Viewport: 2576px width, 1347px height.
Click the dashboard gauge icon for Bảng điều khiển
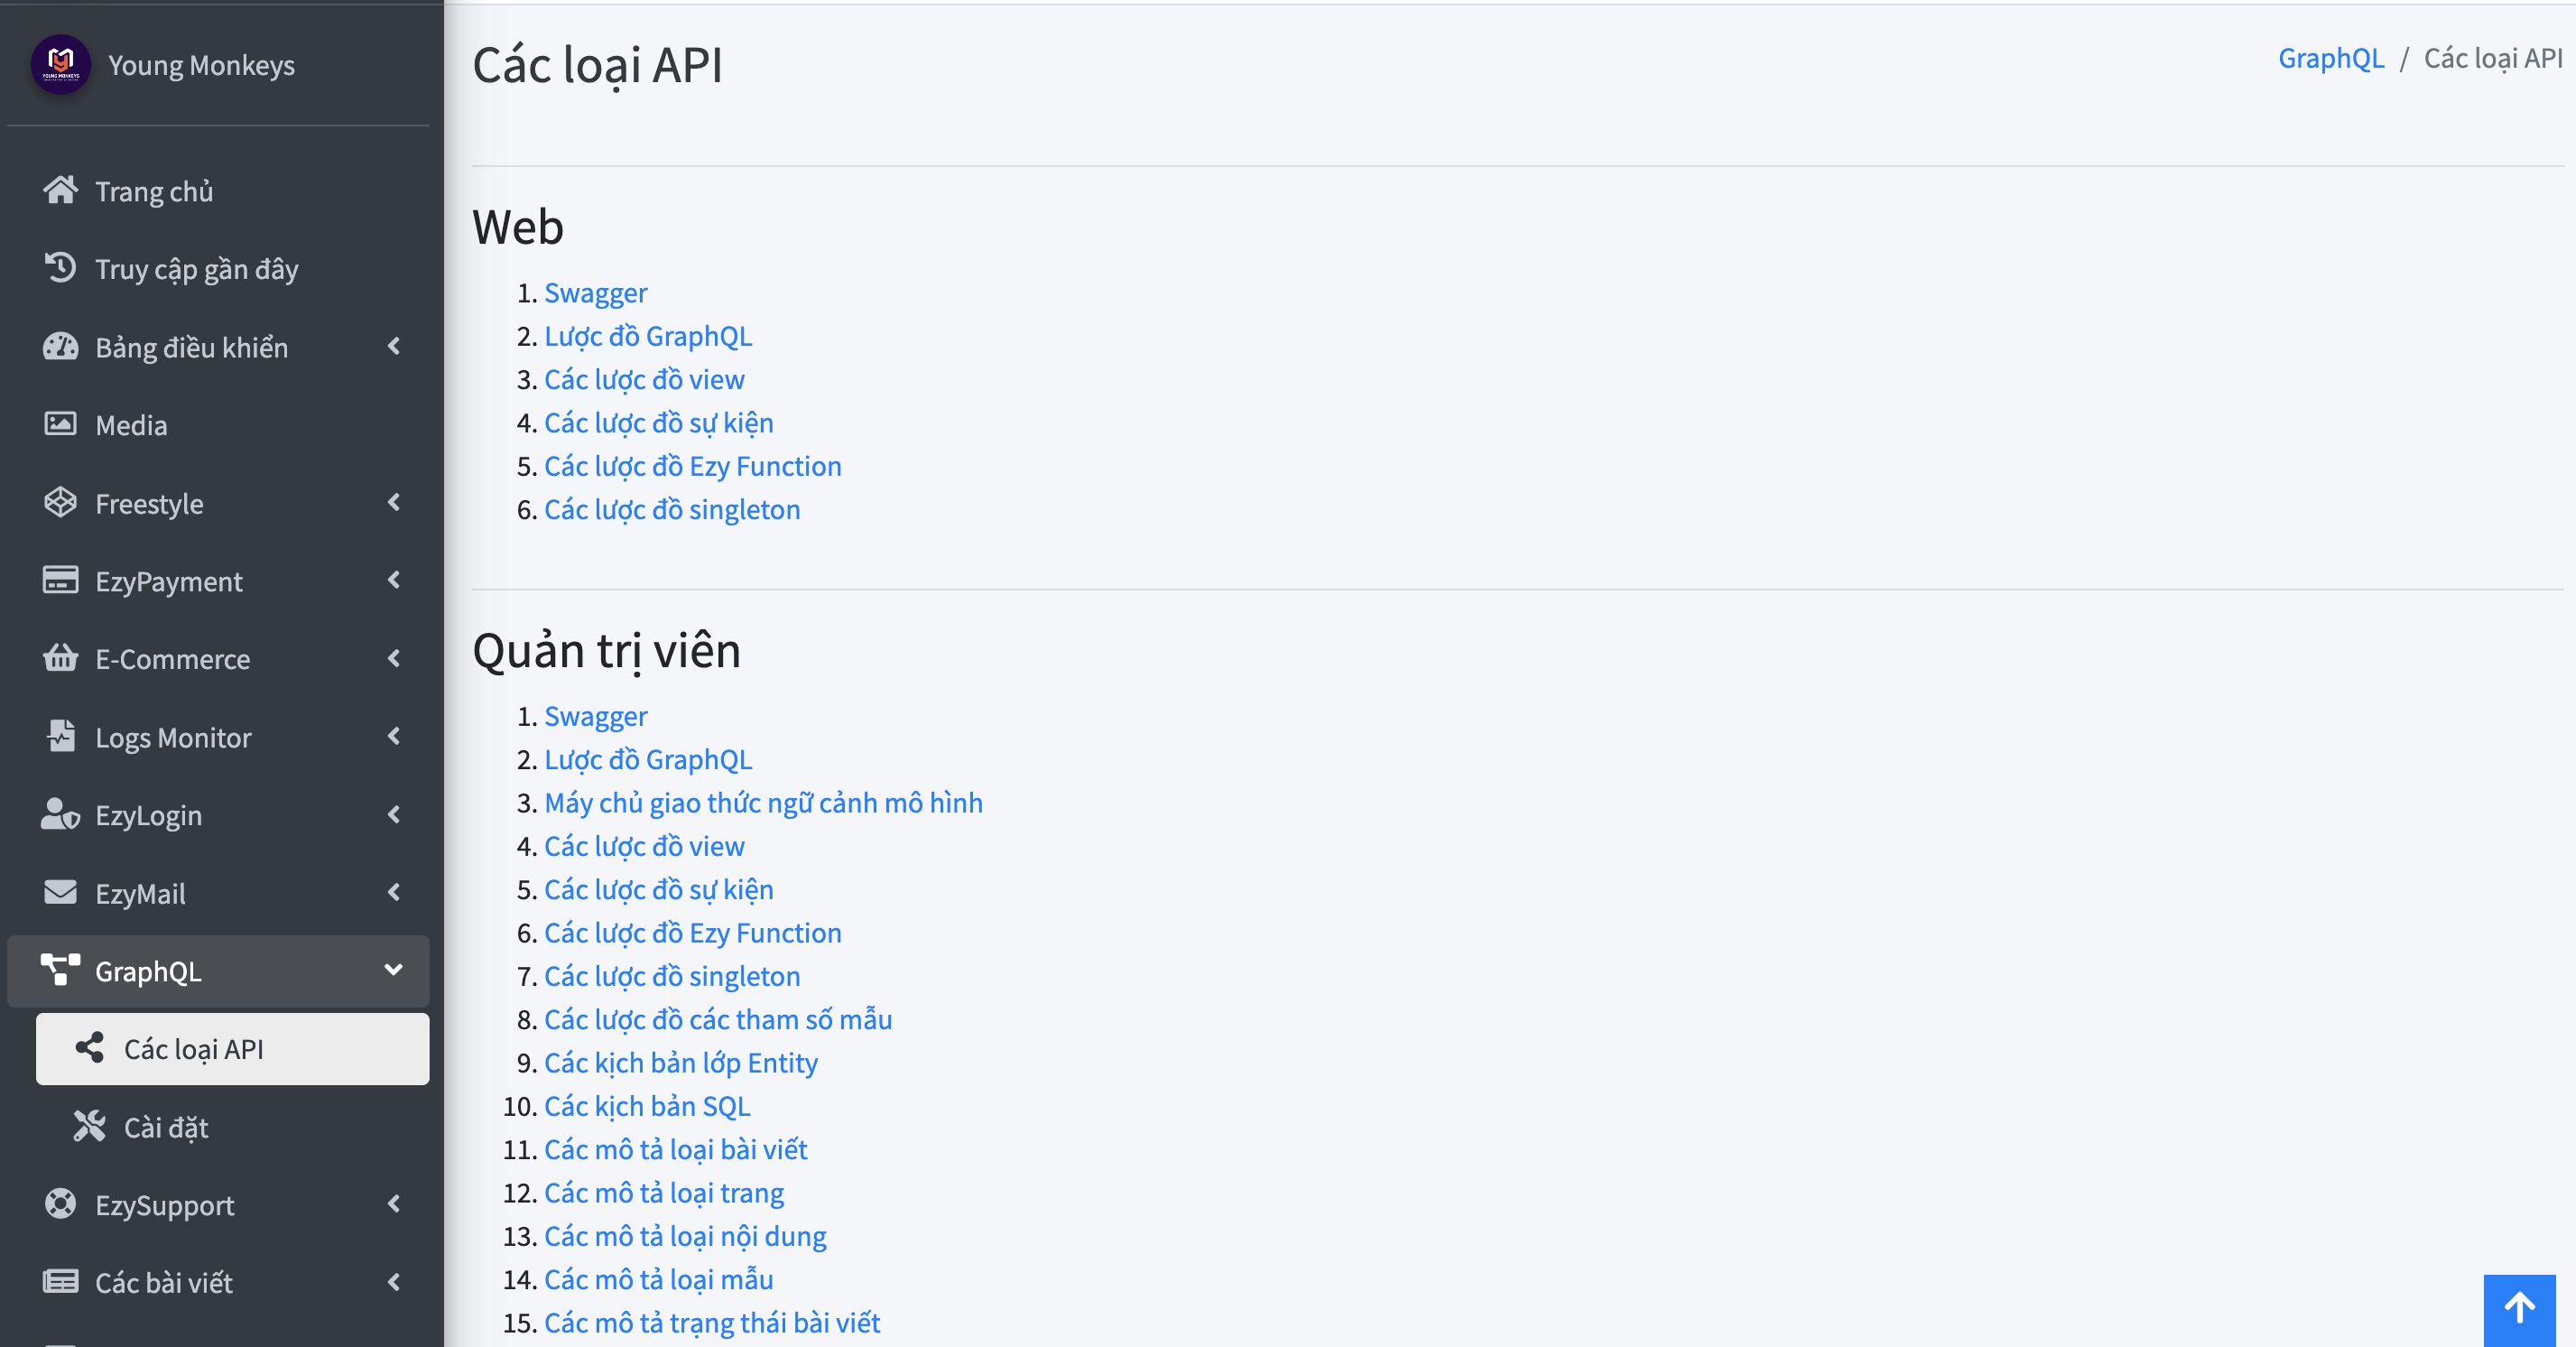[60, 346]
